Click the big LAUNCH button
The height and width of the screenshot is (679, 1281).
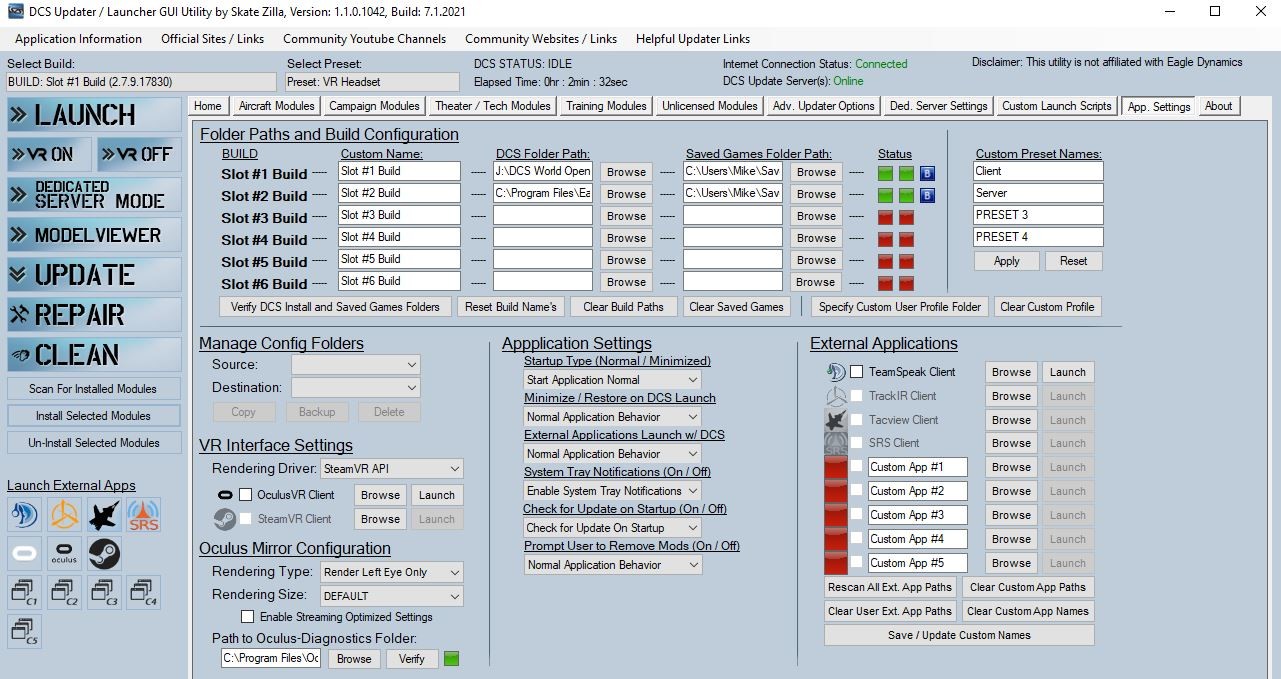94,115
